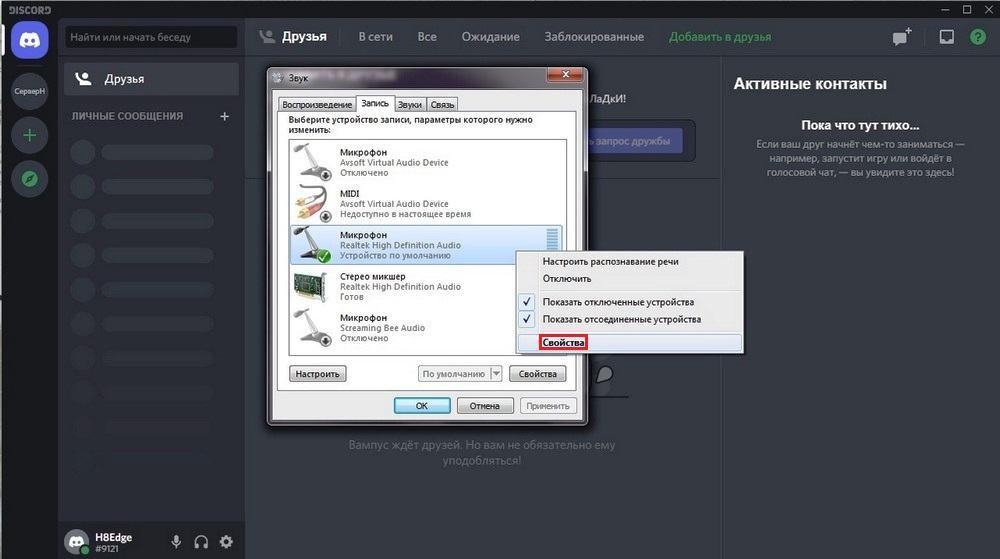Click Realtek microphone level meter
The image size is (1000, 559).
[552, 240]
